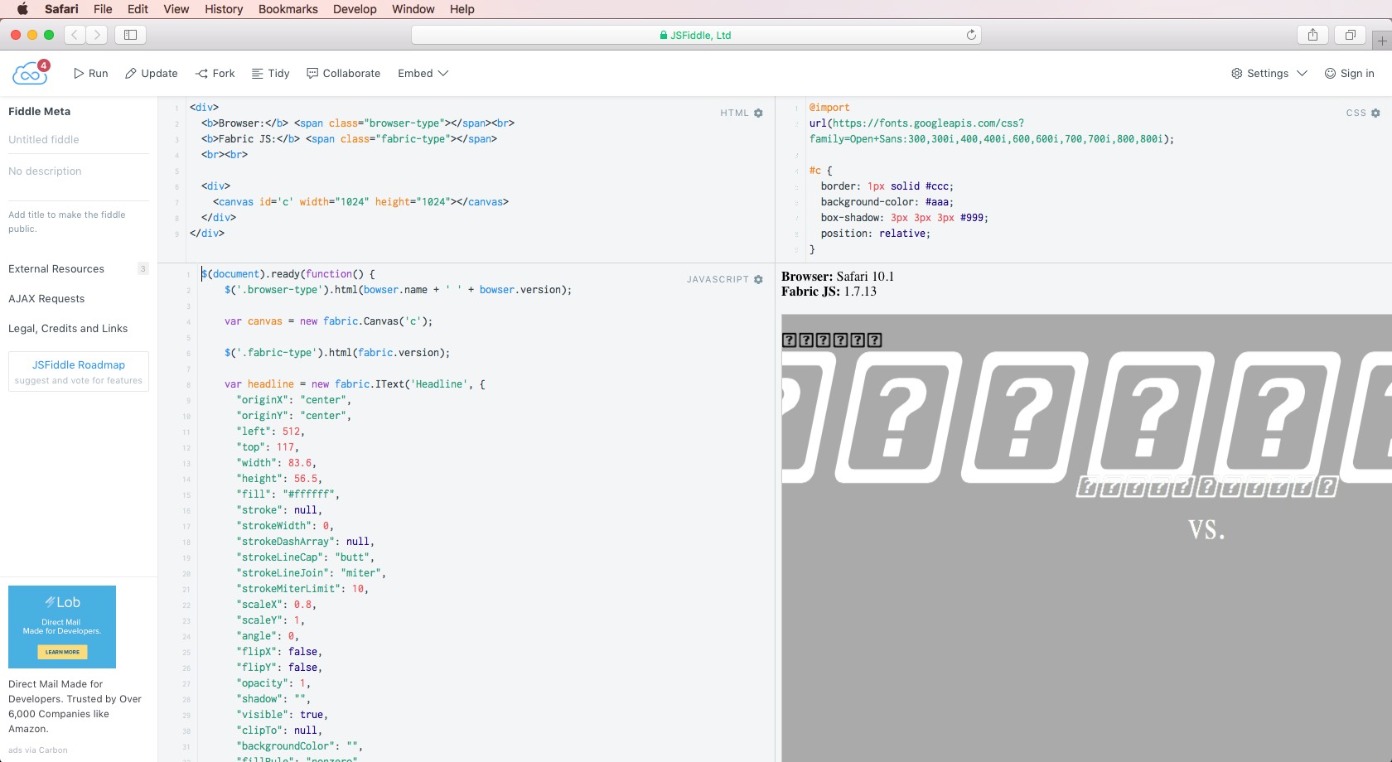This screenshot has height=762, width=1392.
Task: Expand the Embed dropdown
Action: pos(423,73)
